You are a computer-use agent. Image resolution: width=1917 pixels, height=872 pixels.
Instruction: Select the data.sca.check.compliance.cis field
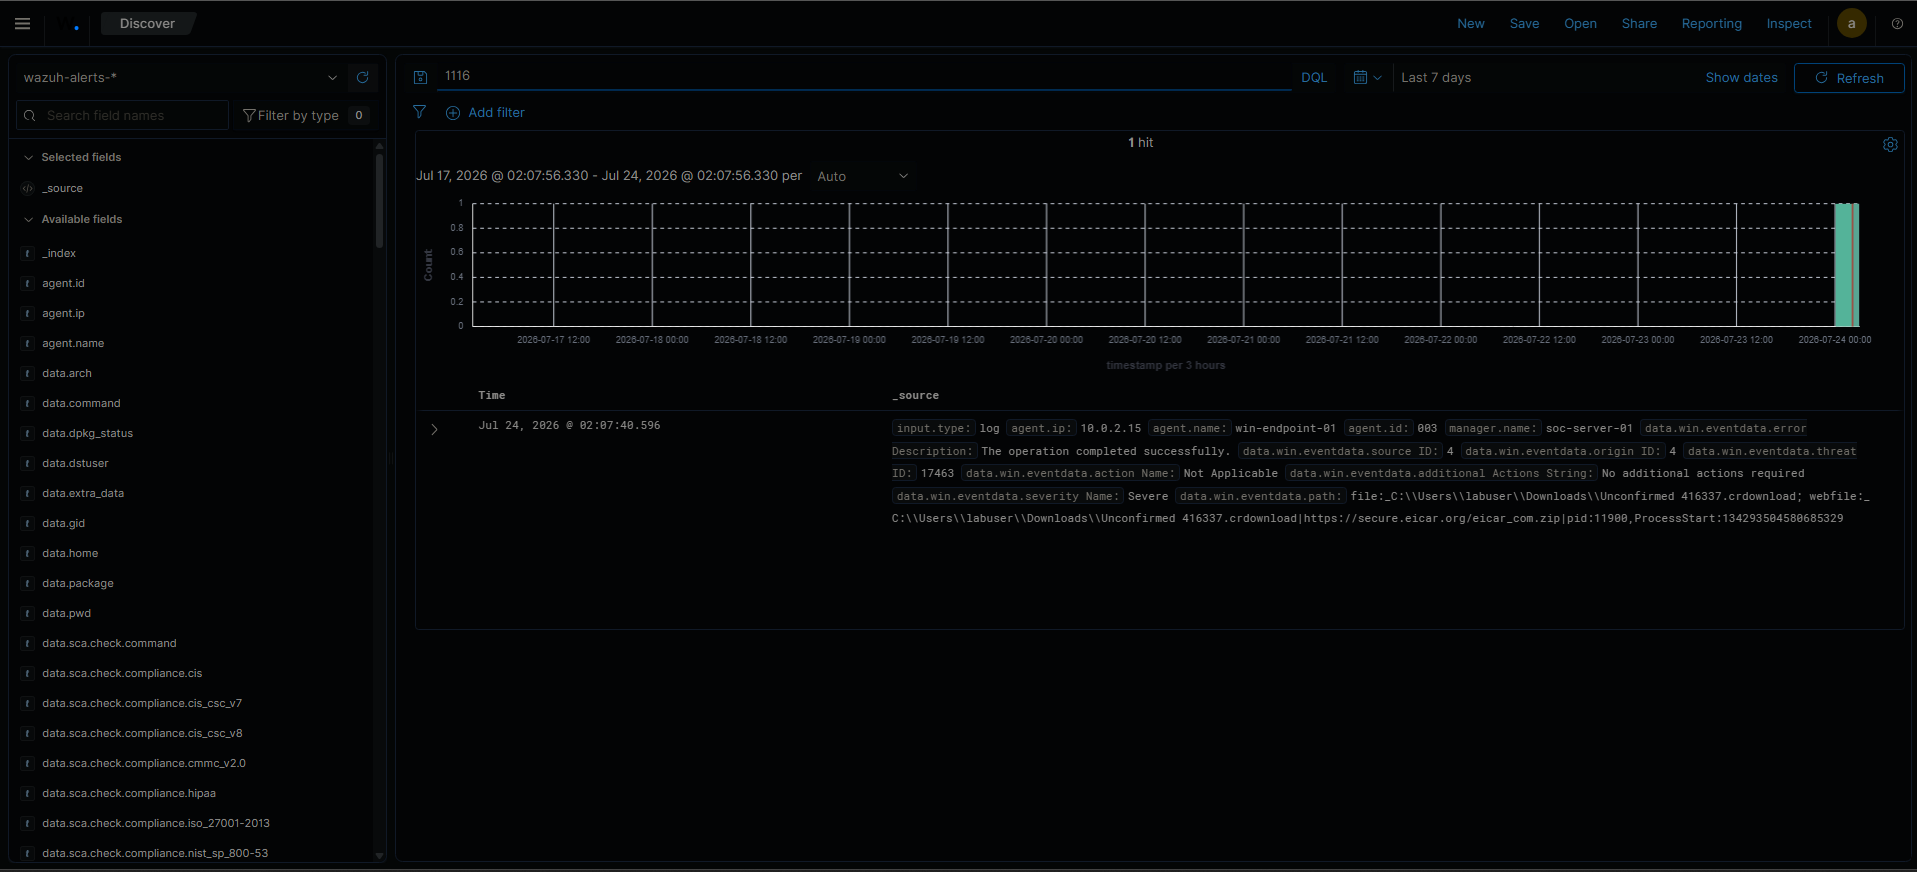tap(122, 673)
